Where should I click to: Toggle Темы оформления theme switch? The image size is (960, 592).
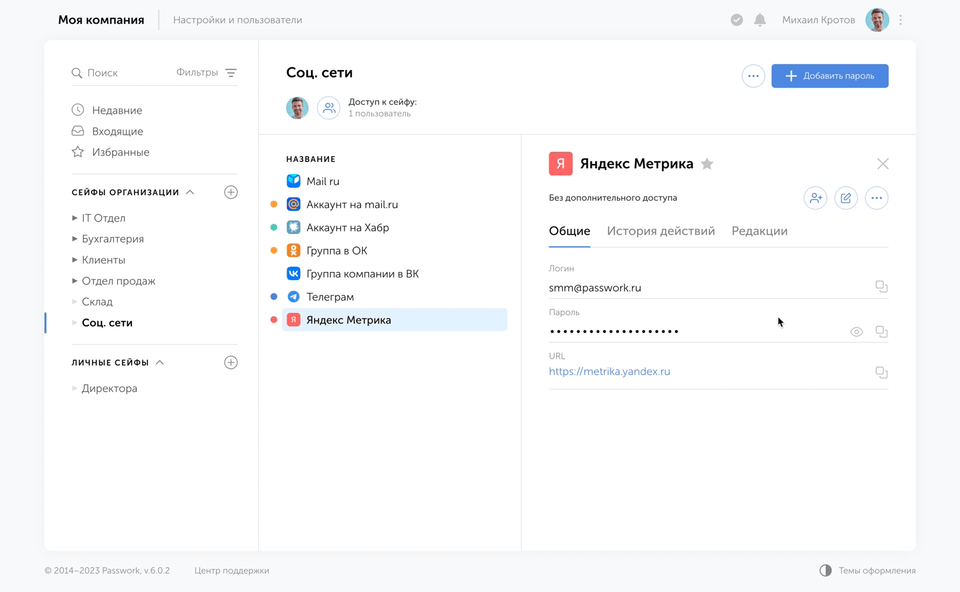(x=826, y=570)
